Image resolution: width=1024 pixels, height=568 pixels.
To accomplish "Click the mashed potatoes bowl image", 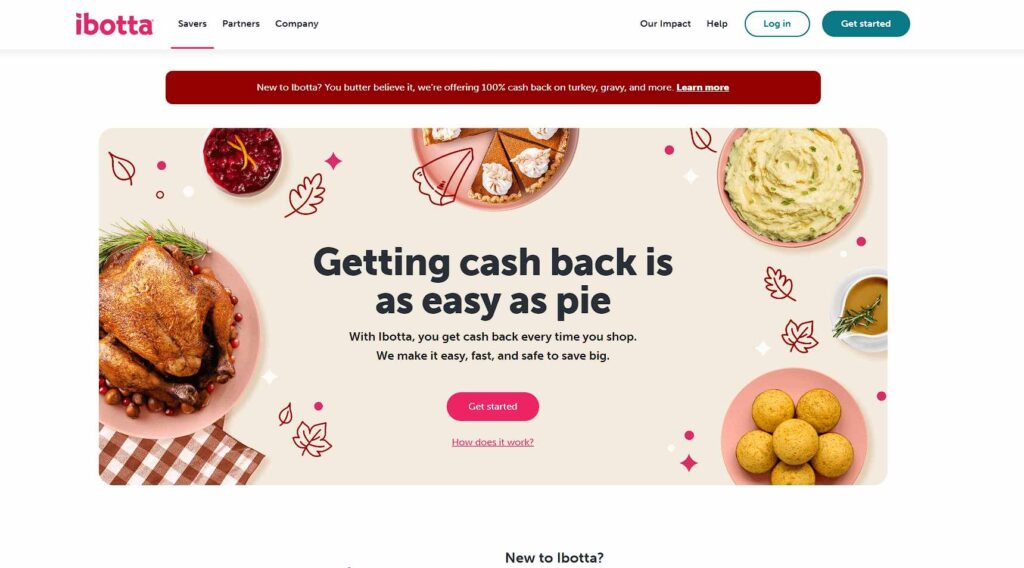I will click(x=792, y=185).
